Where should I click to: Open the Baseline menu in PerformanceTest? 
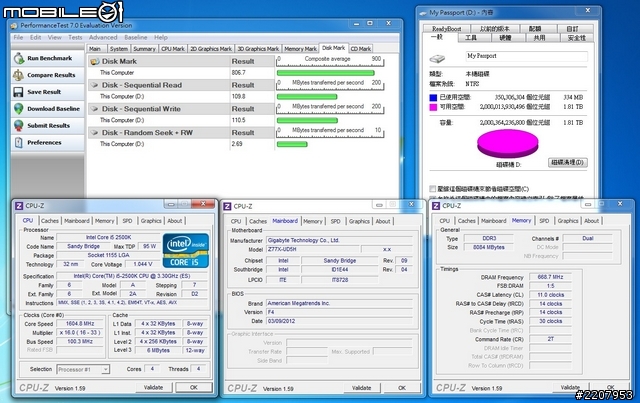[136, 37]
